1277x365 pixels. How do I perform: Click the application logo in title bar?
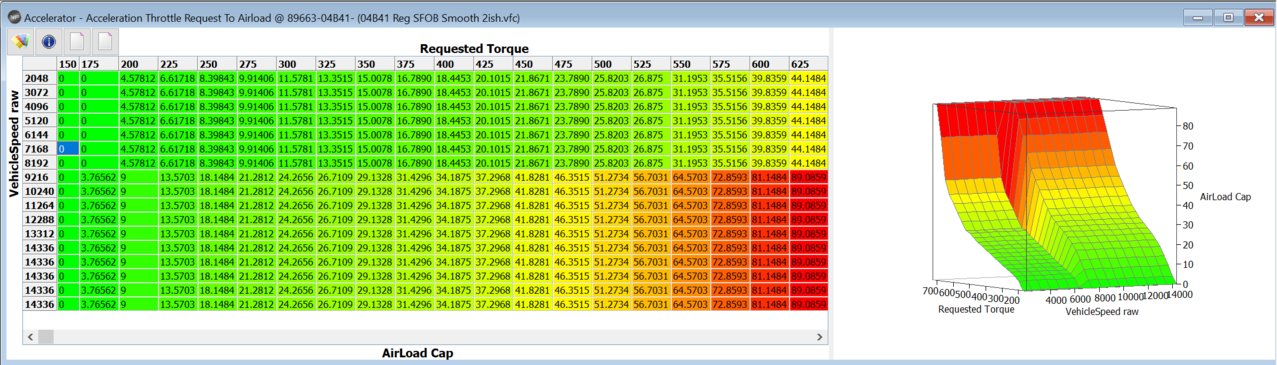coord(15,16)
